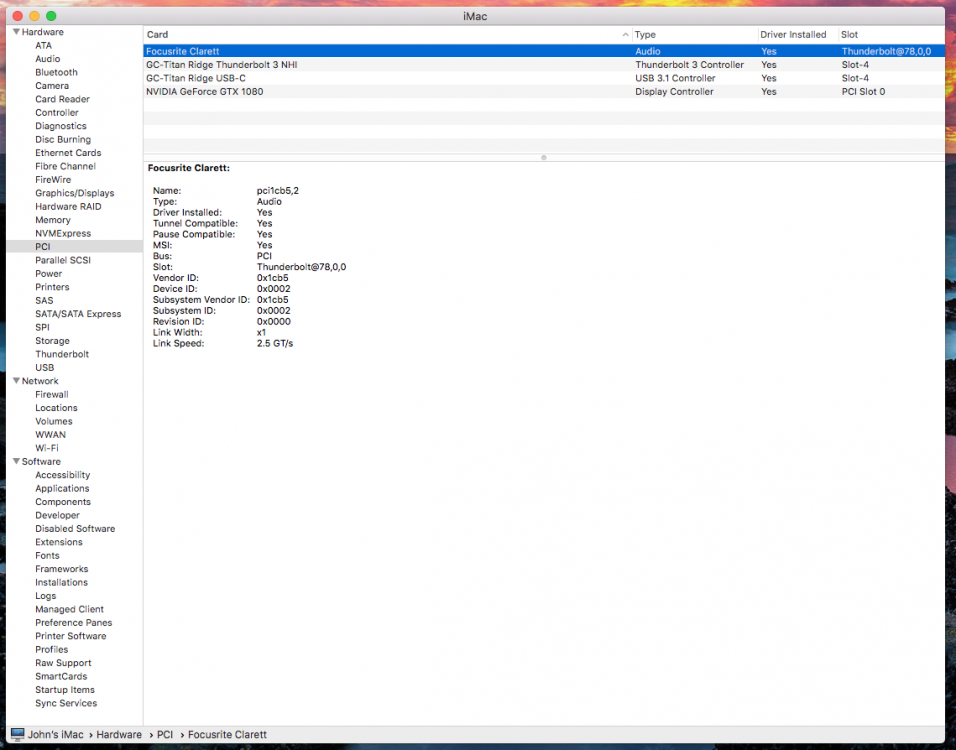Open Extensions under Software
The image size is (956, 750).
[59, 541]
